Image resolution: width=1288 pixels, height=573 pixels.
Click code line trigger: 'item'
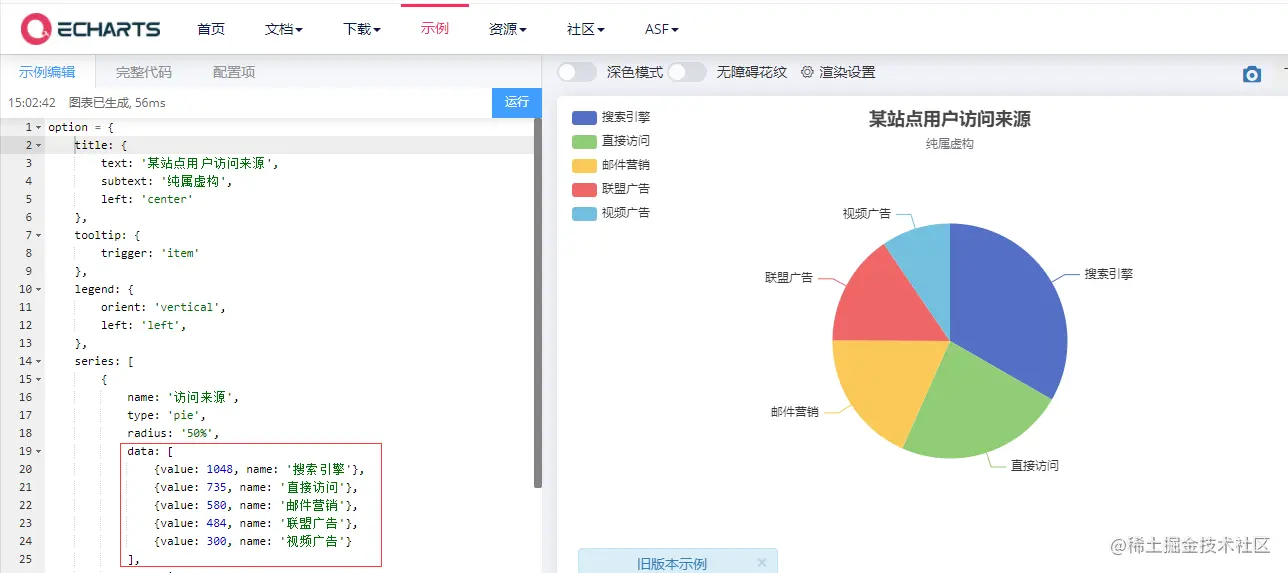pos(150,253)
